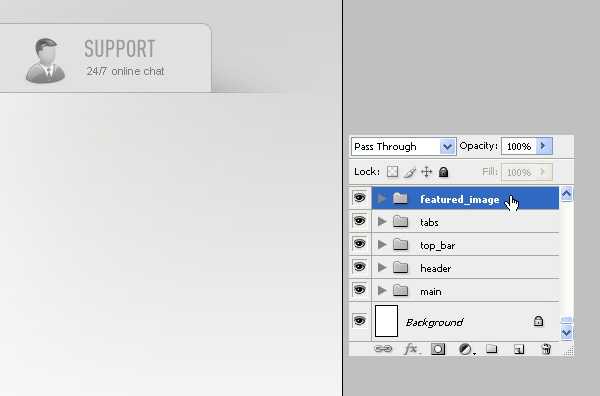Hide the tabs group
Screen dimensions: 600x396
click(359, 221)
